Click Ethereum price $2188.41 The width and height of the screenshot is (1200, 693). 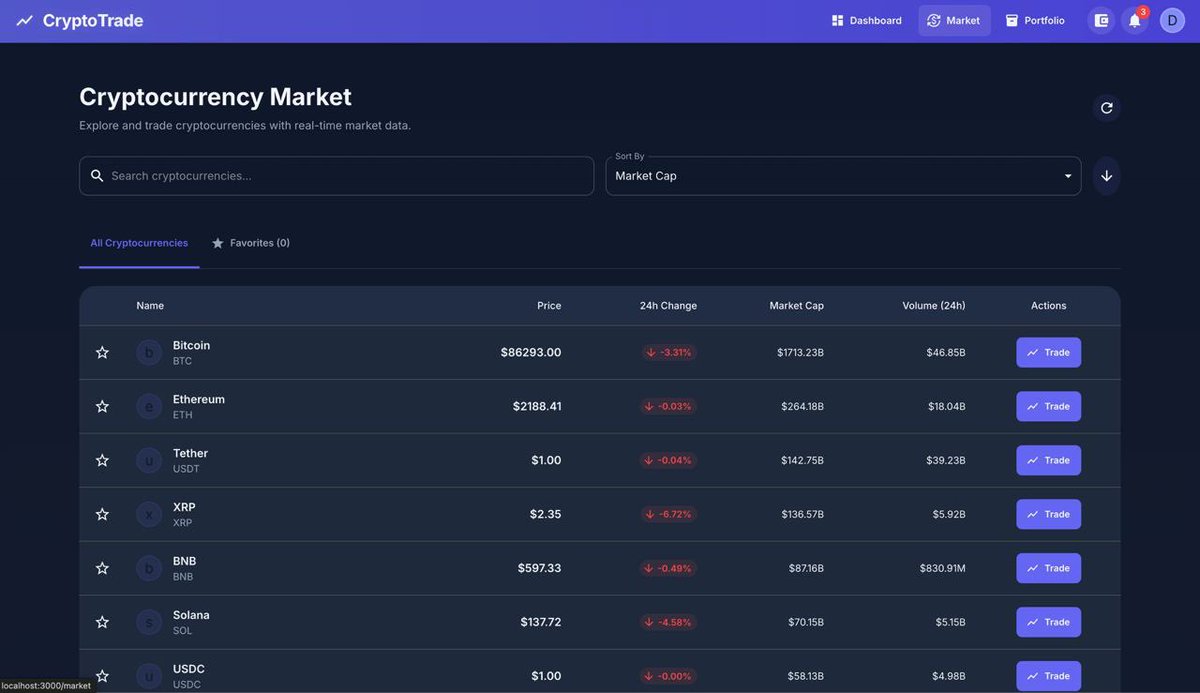pyautogui.click(x=537, y=406)
